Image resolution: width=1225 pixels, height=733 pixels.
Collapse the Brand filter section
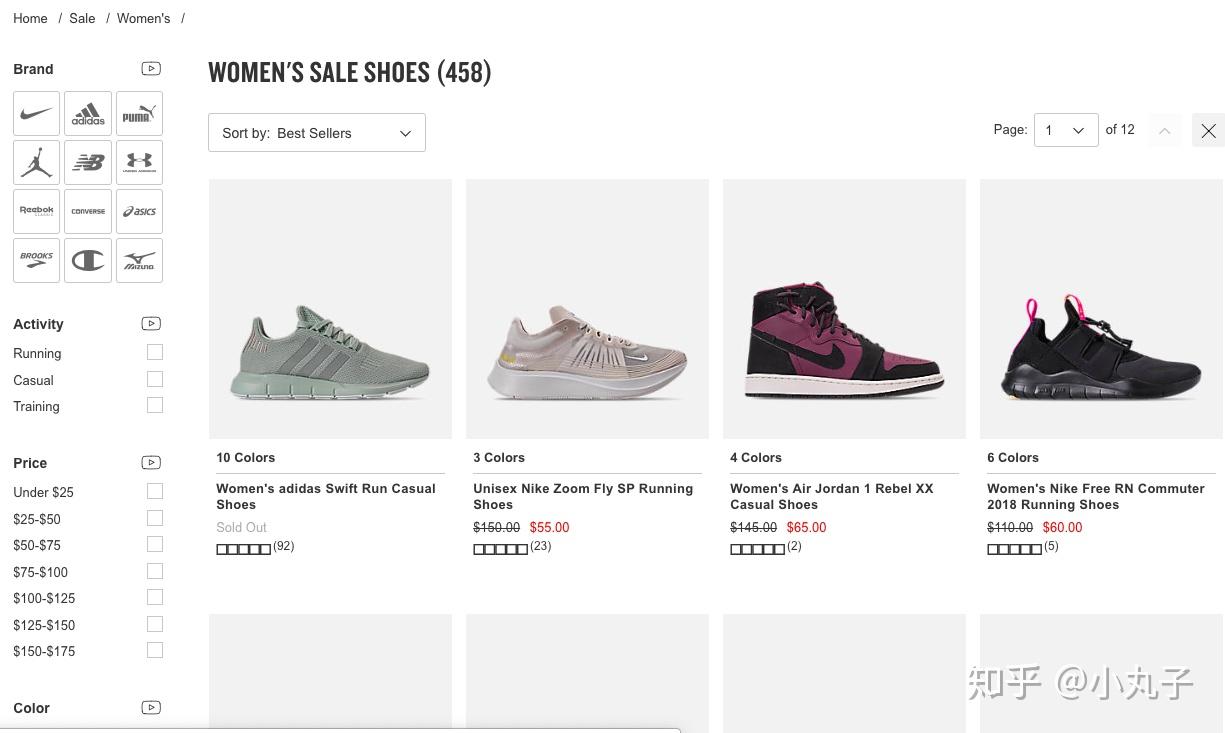click(x=151, y=69)
